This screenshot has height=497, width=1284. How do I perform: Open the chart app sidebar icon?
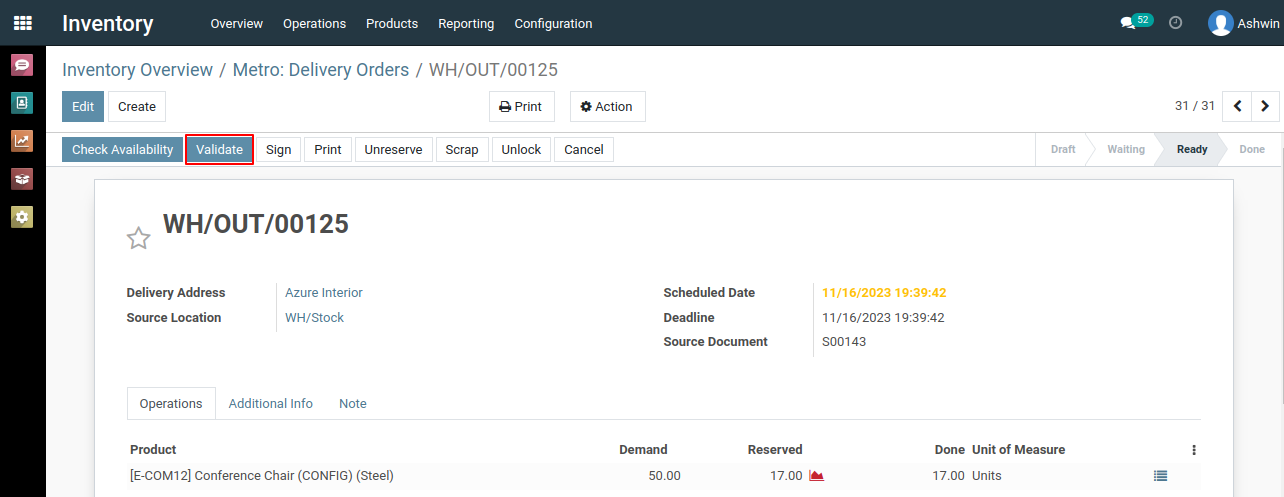tap(22, 141)
